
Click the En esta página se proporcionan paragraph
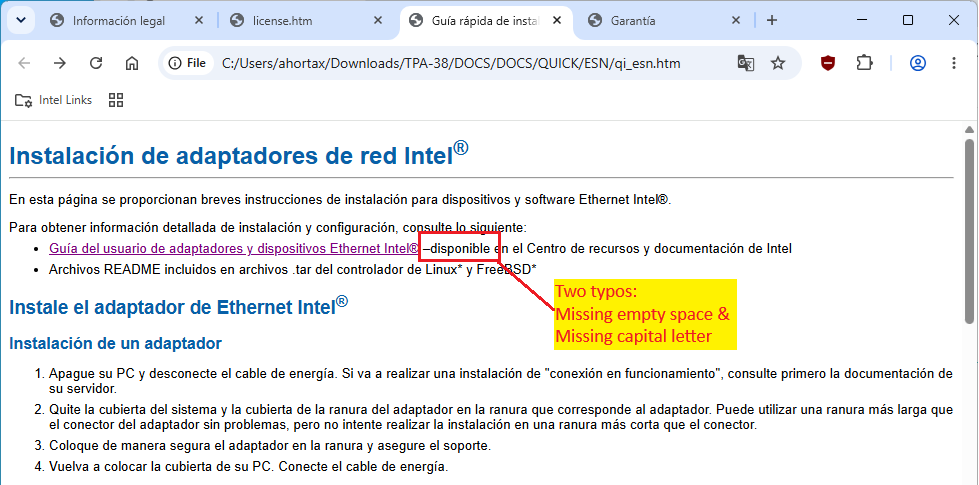(x=340, y=200)
